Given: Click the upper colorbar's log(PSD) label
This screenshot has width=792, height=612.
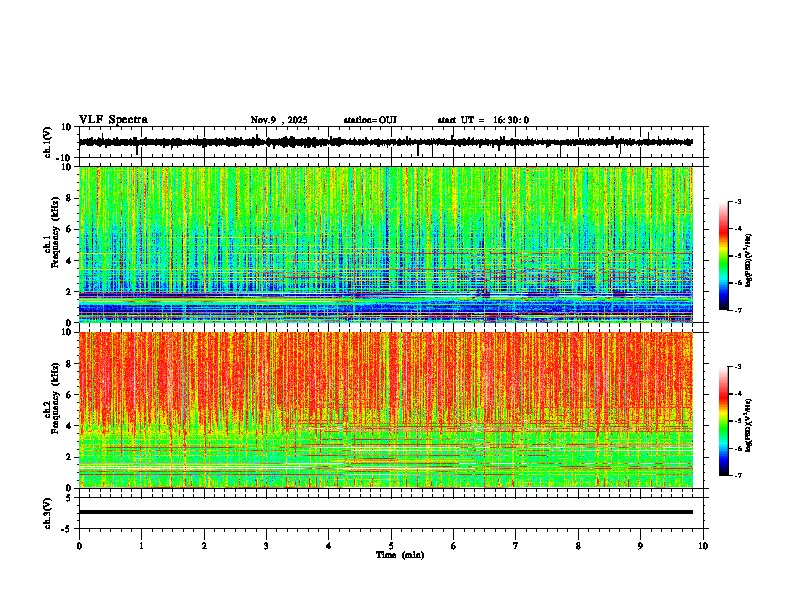Looking at the screenshot, I should pos(748,261).
